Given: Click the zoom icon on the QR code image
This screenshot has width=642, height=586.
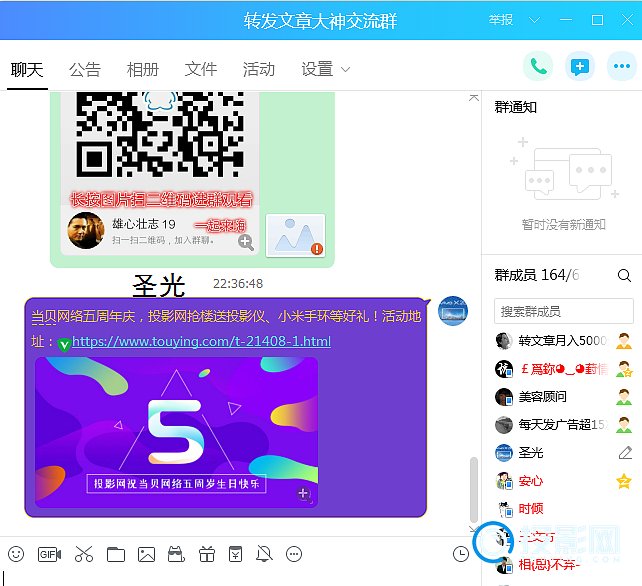Looking at the screenshot, I should (x=246, y=242).
